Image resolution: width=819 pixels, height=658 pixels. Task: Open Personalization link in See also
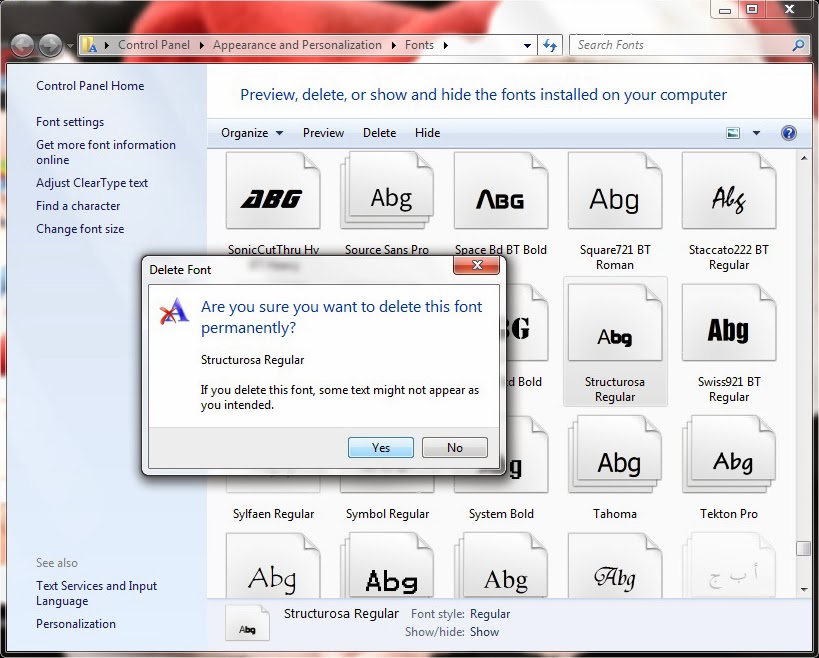click(x=76, y=624)
